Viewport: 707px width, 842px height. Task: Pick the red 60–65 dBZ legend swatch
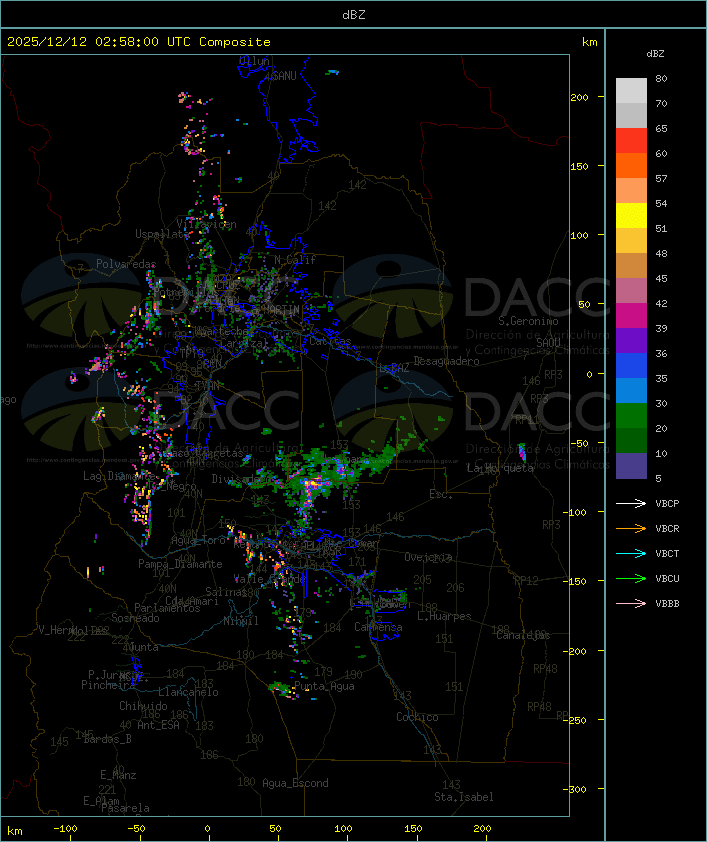[x=631, y=140]
